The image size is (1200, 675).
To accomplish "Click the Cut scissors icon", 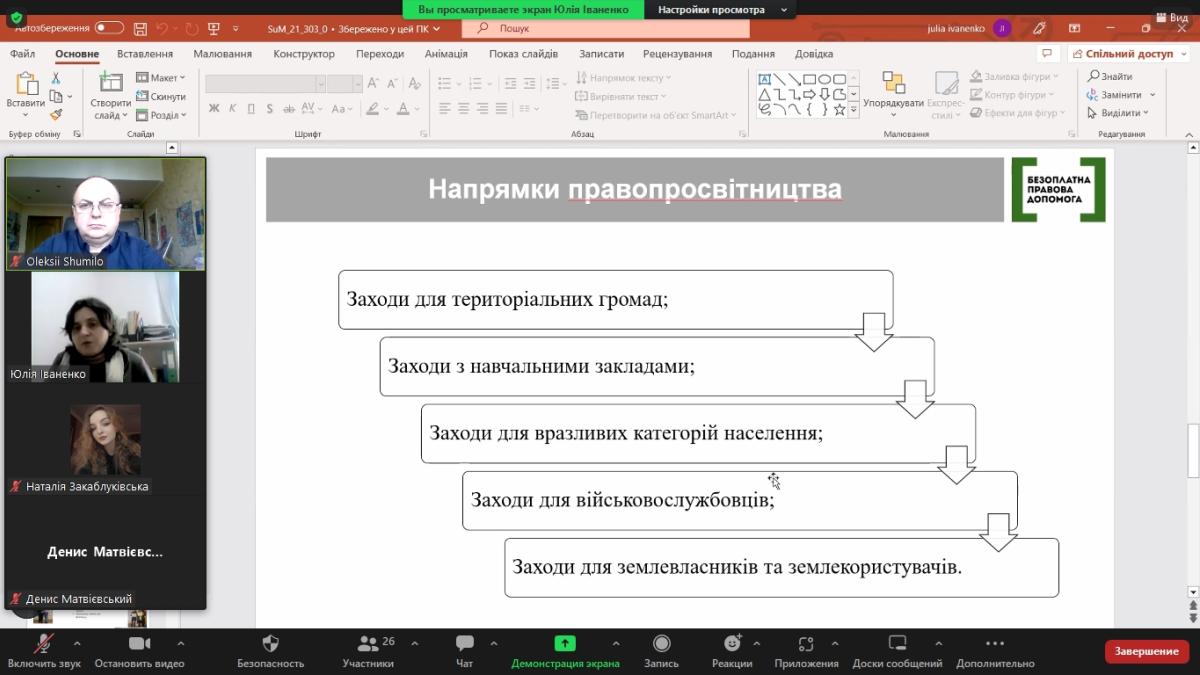I will pyautogui.click(x=56, y=78).
